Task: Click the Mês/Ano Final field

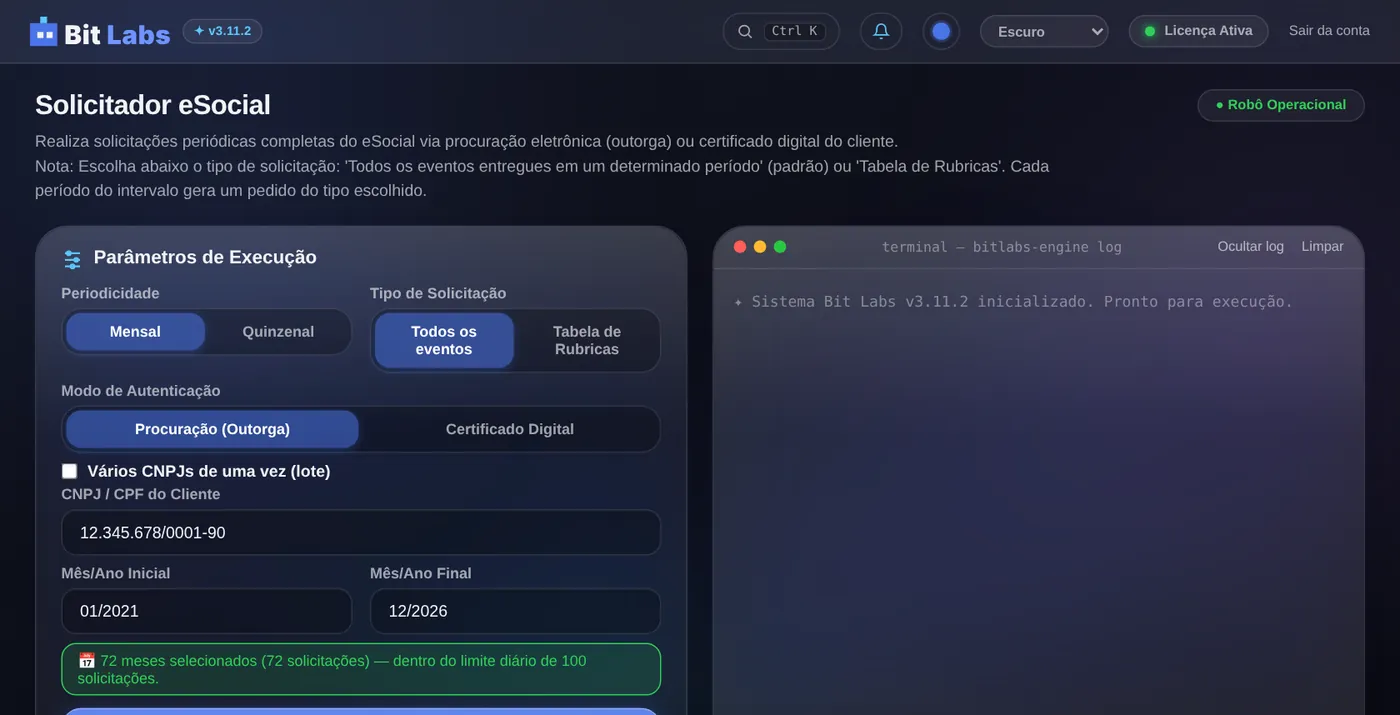Action: pos(515,611)
